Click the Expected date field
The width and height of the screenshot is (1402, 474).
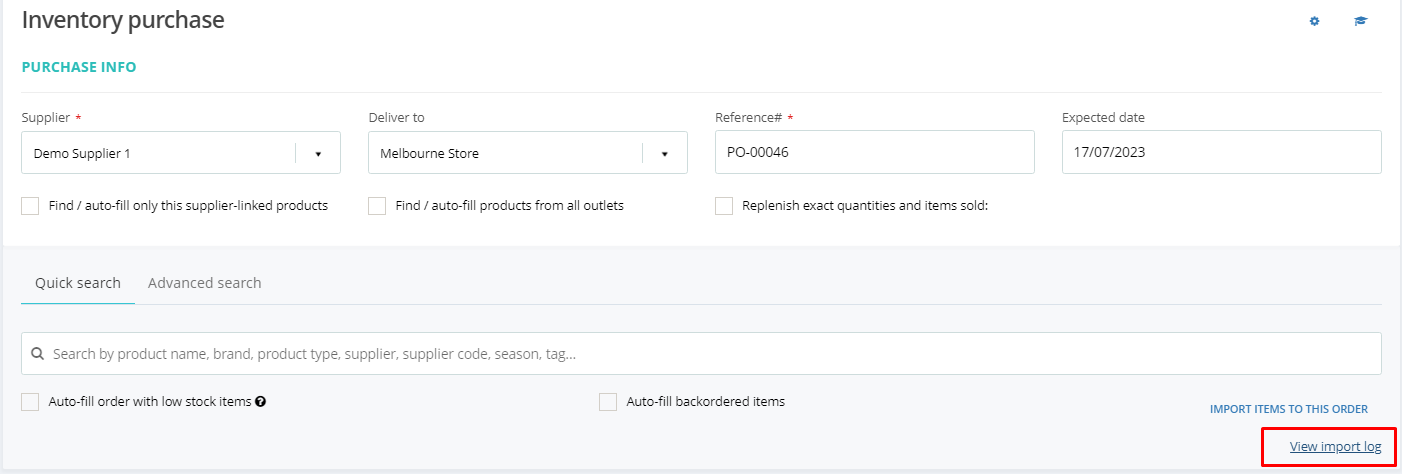point(1222,153)
